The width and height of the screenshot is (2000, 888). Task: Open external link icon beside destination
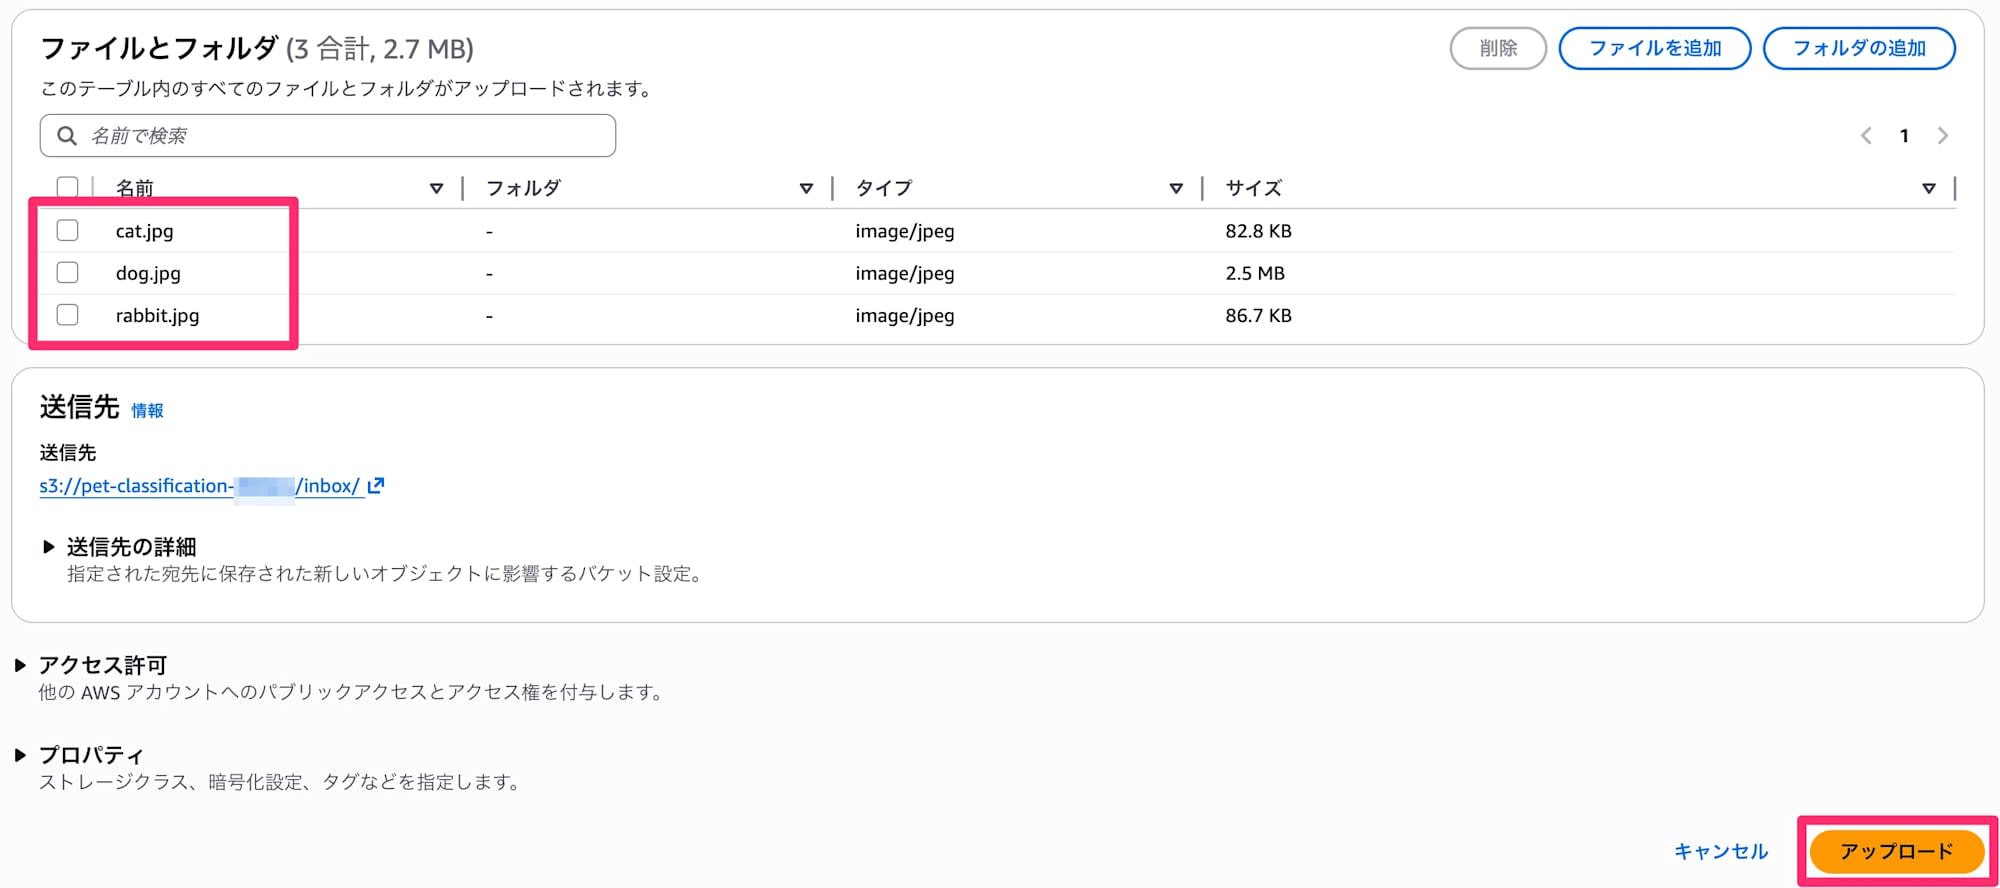[376, 486]
